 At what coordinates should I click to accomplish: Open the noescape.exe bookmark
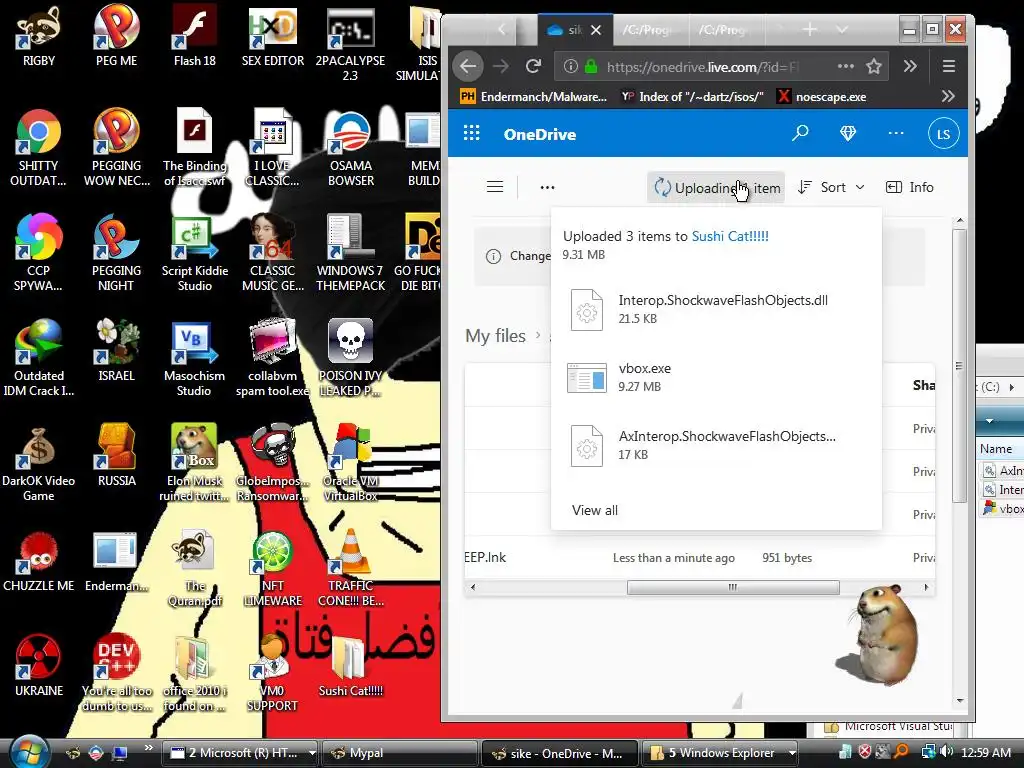[x=822, y=97]
